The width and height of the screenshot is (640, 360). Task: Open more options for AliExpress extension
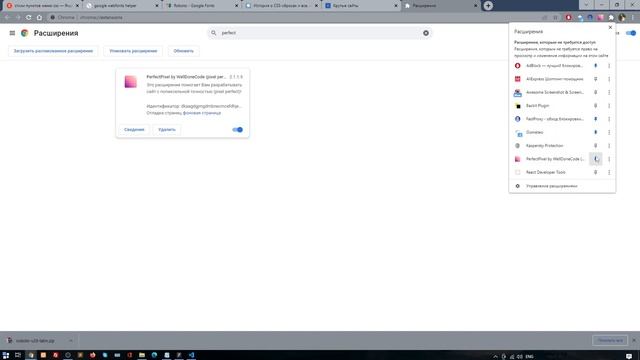[609, 79]
